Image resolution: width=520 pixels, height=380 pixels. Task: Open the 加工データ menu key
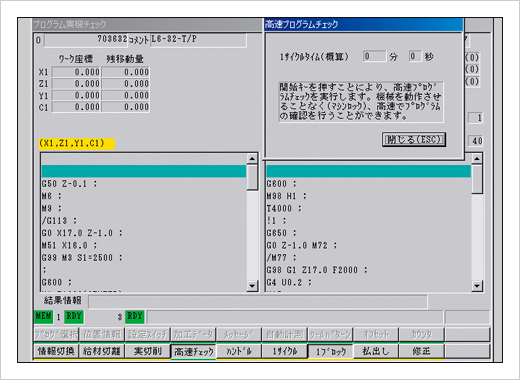(x=193, y=334)
